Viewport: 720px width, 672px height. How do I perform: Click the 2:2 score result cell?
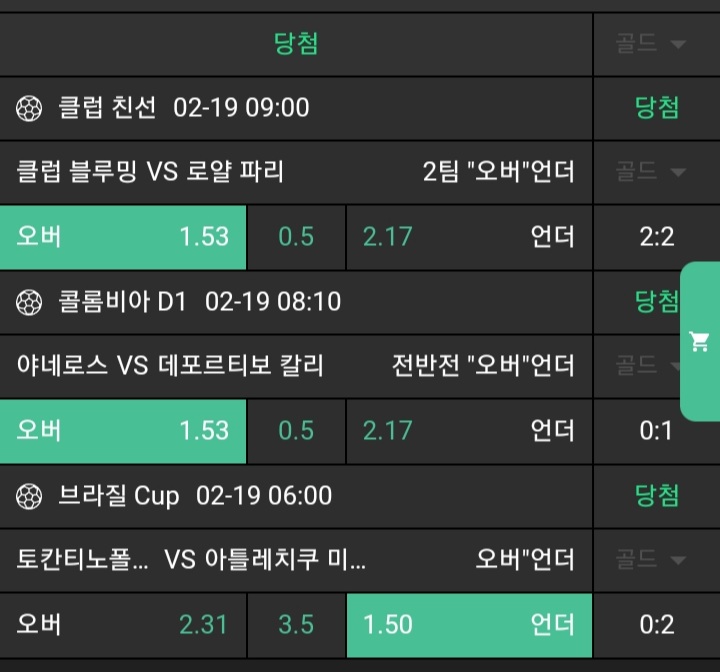tap(656, 237)
